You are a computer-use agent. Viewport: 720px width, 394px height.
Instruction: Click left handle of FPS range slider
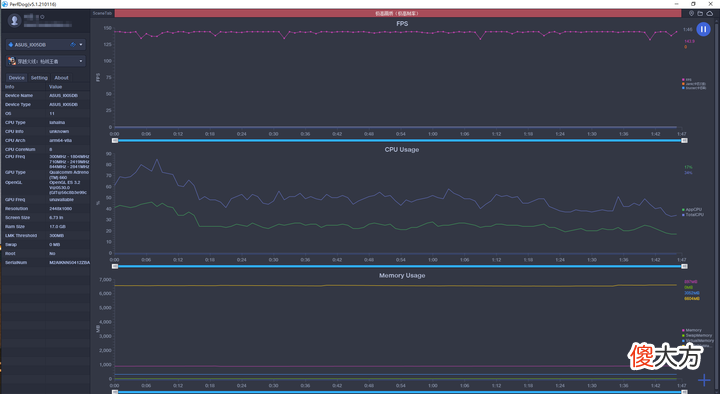pyautogui.click(x=115, y=141)
